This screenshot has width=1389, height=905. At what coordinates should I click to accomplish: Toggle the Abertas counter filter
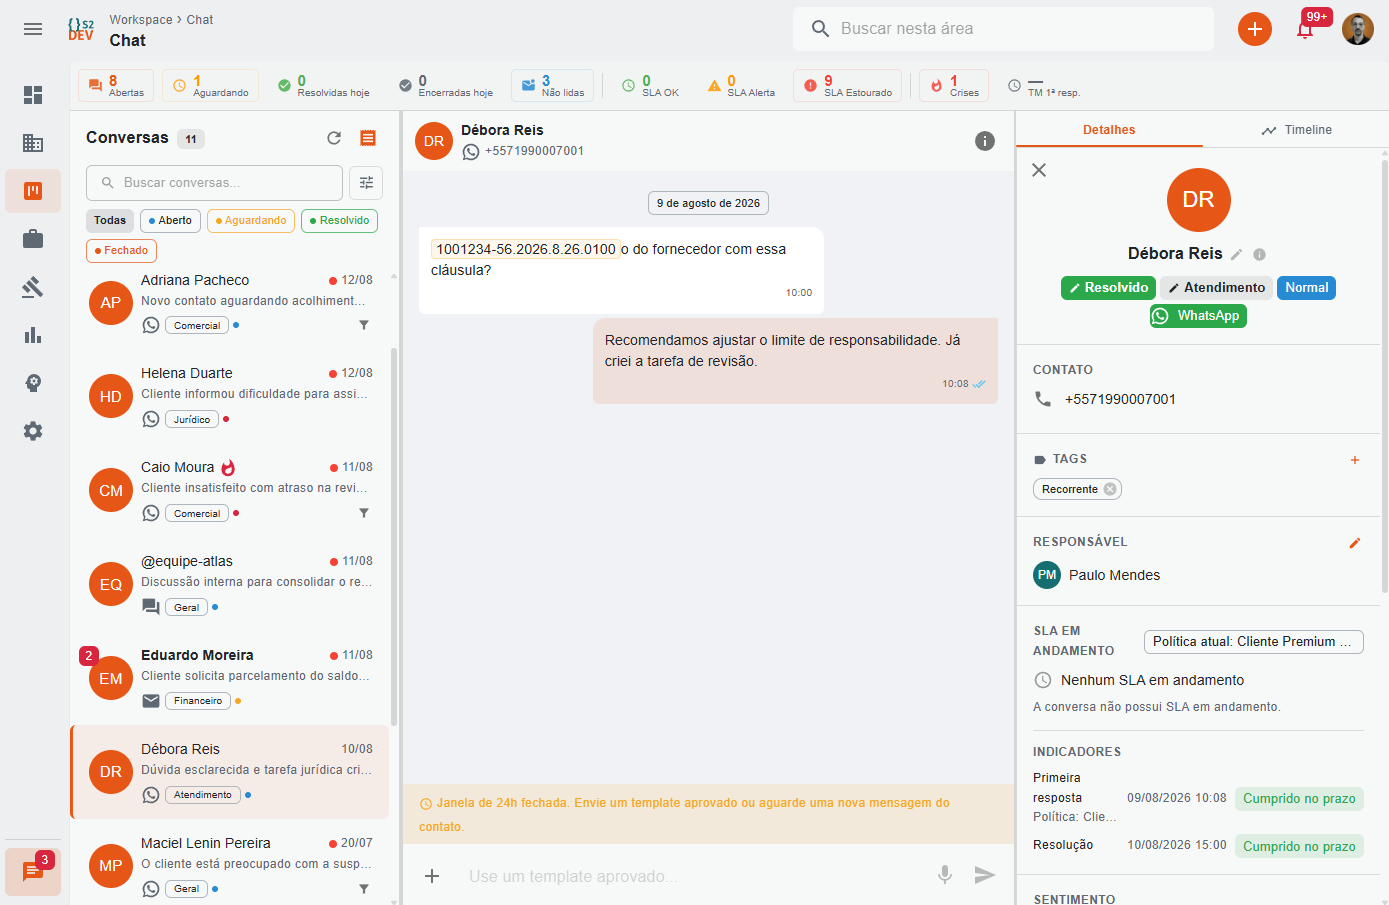point(116,86)
